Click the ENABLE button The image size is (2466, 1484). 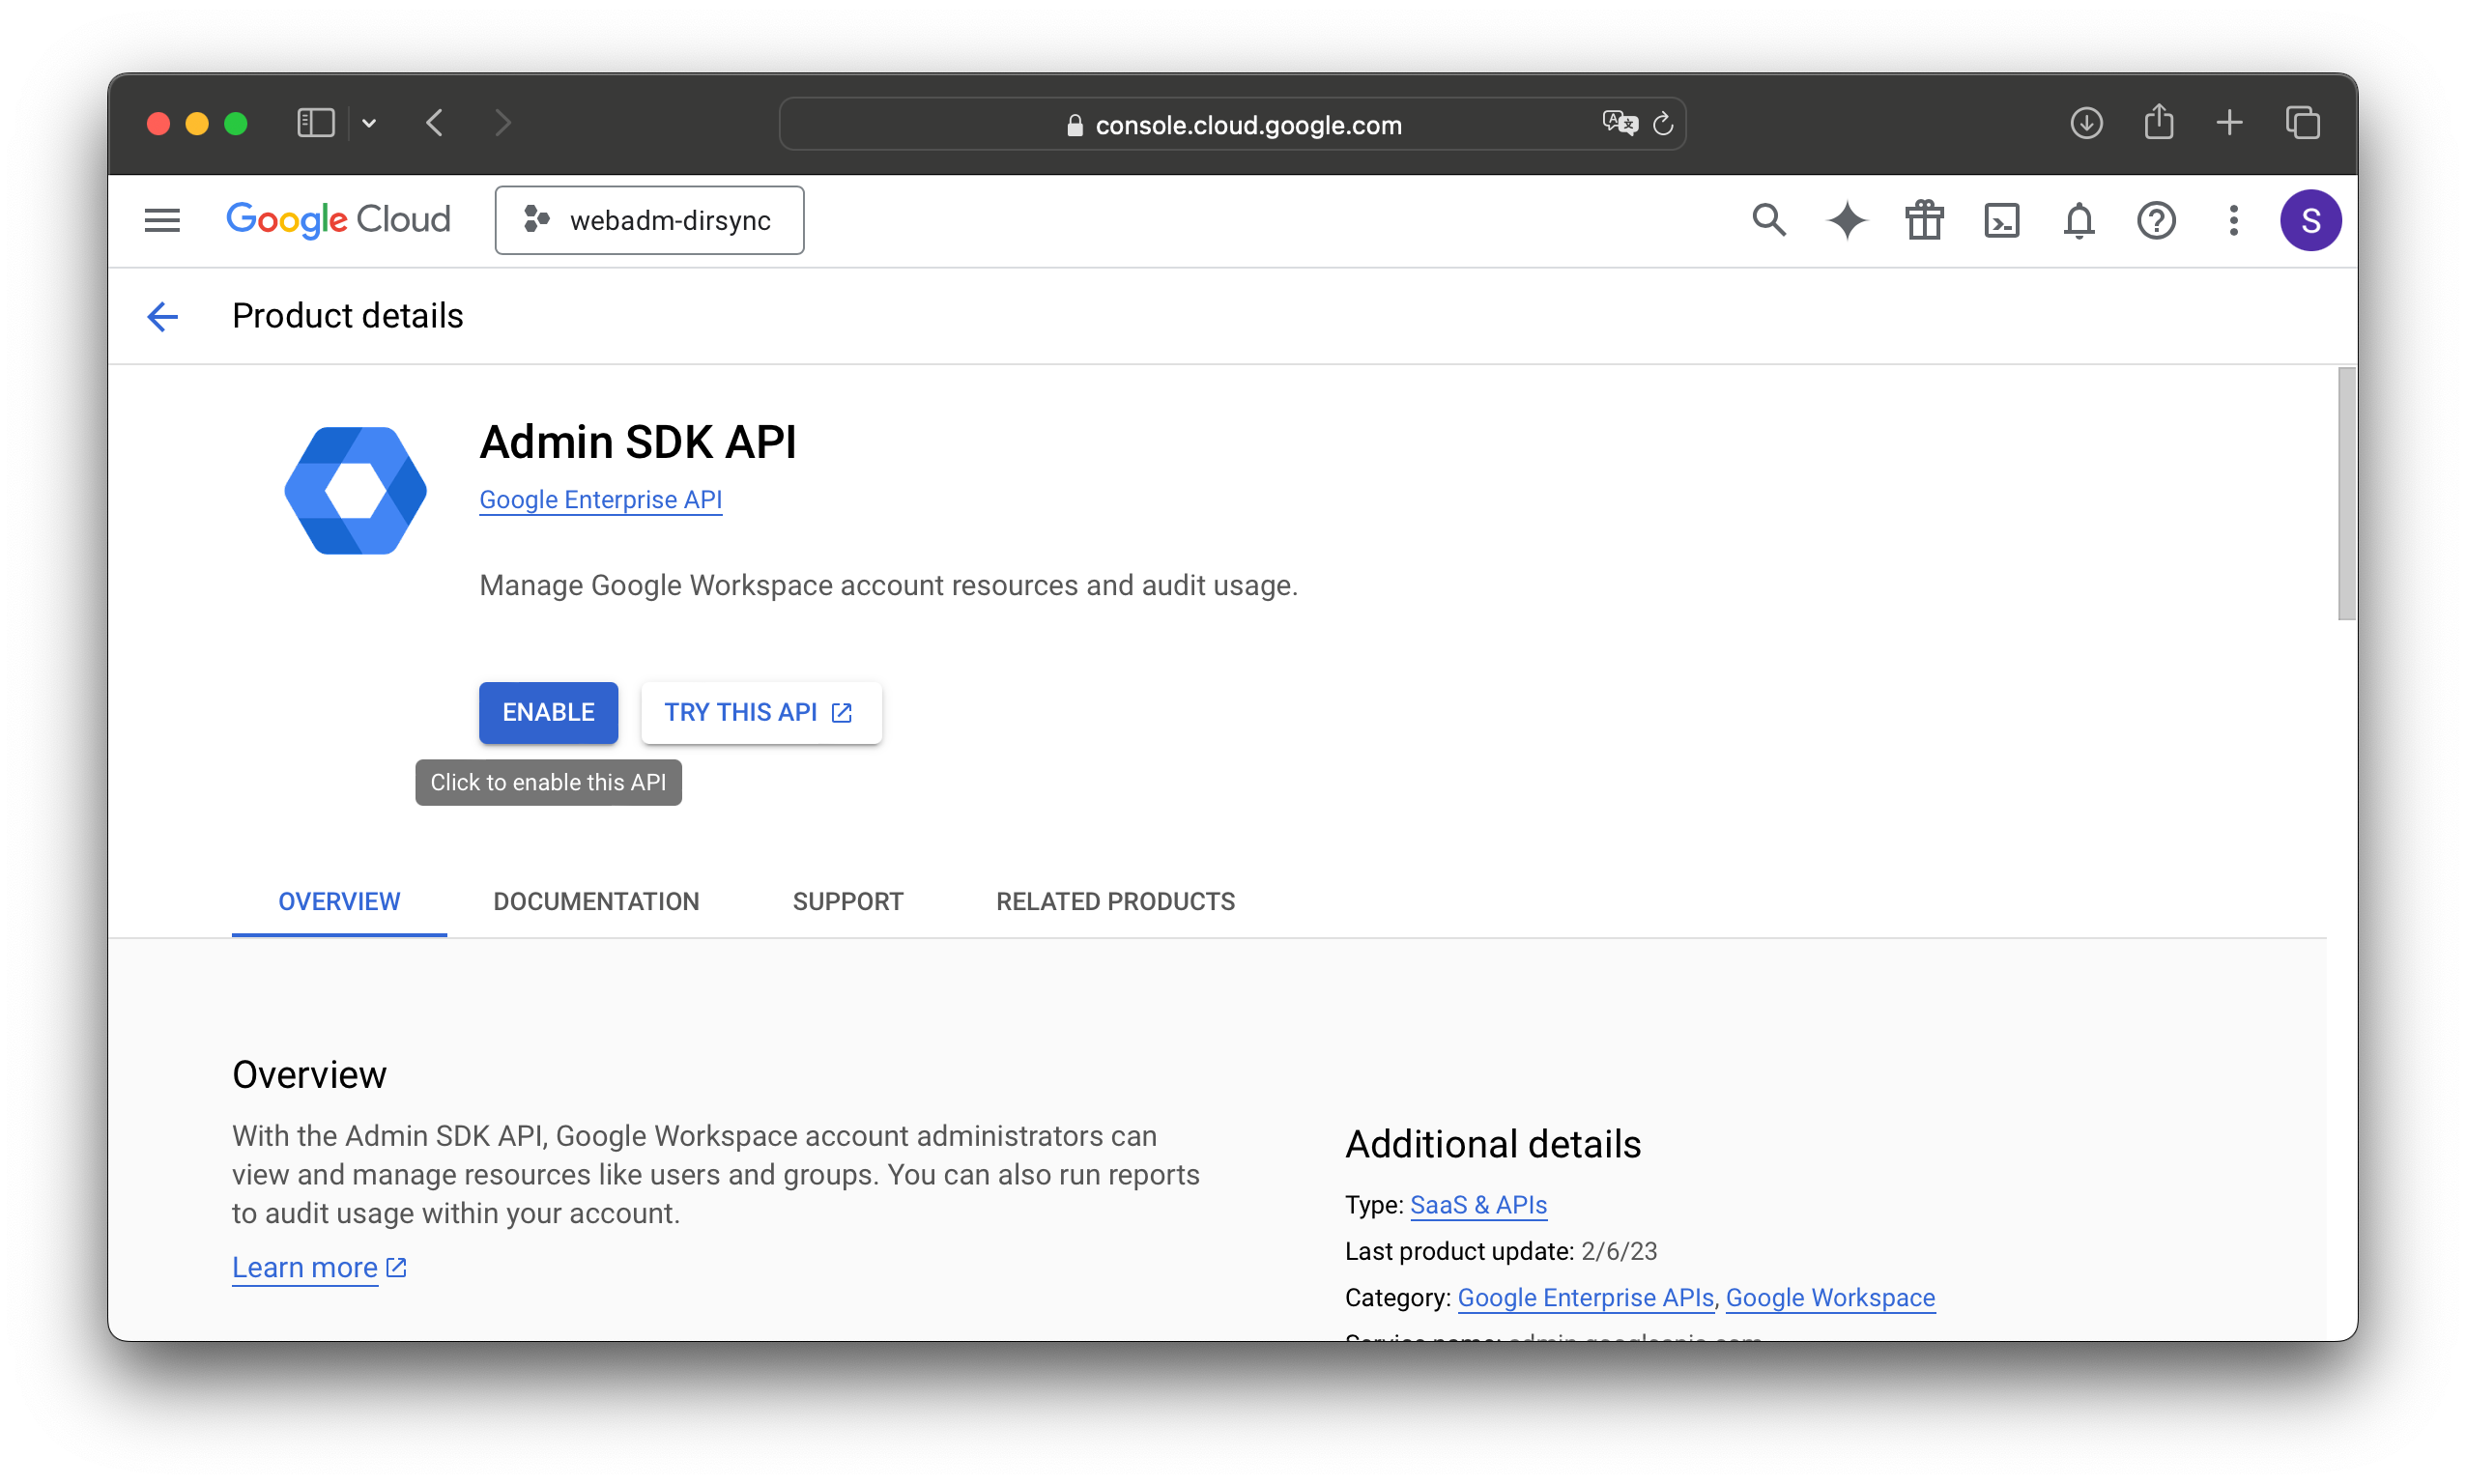coord(548,712)
